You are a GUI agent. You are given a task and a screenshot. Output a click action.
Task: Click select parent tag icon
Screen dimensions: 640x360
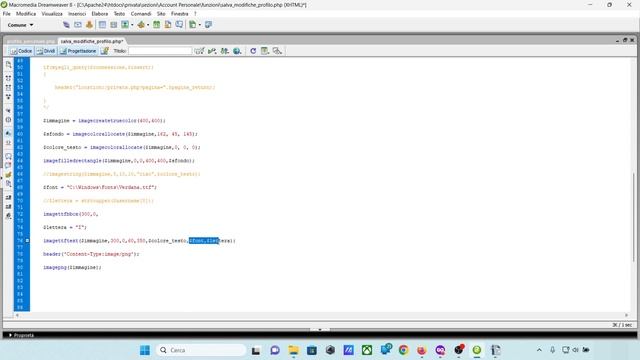[x=8, y=111]
